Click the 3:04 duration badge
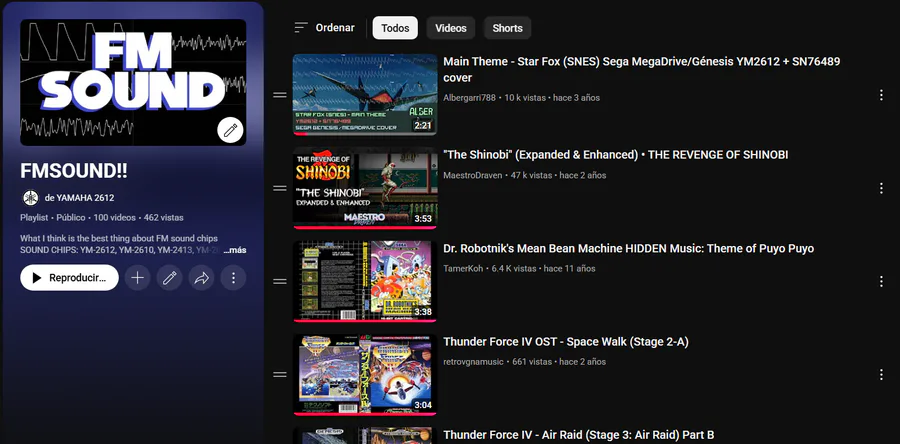900x444 pixels. tap(422, 405)
